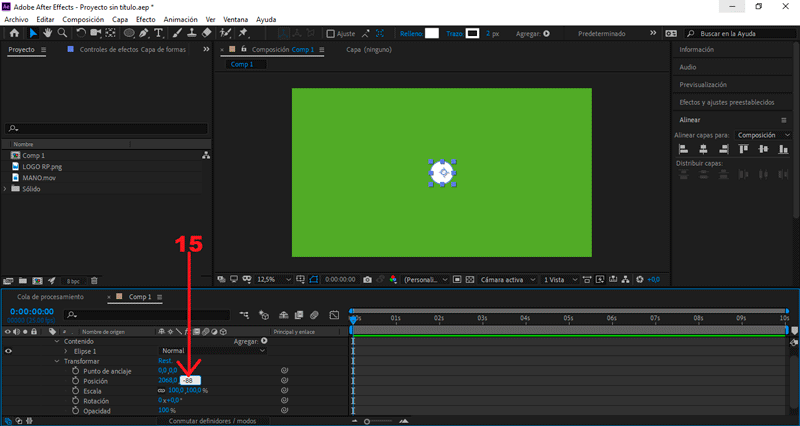Select the Zoom magnifier tool

pyautogui.click(x=62, y=33)
